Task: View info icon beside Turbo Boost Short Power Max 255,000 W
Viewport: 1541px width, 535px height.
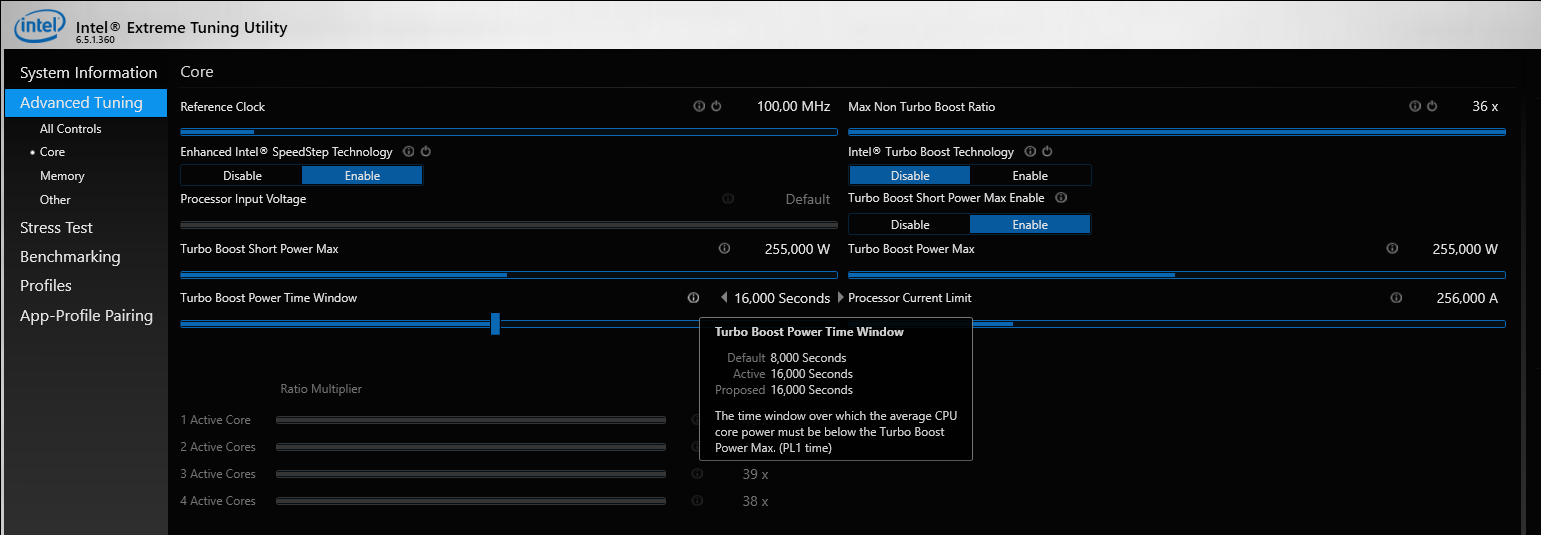Action: (723, 249)
